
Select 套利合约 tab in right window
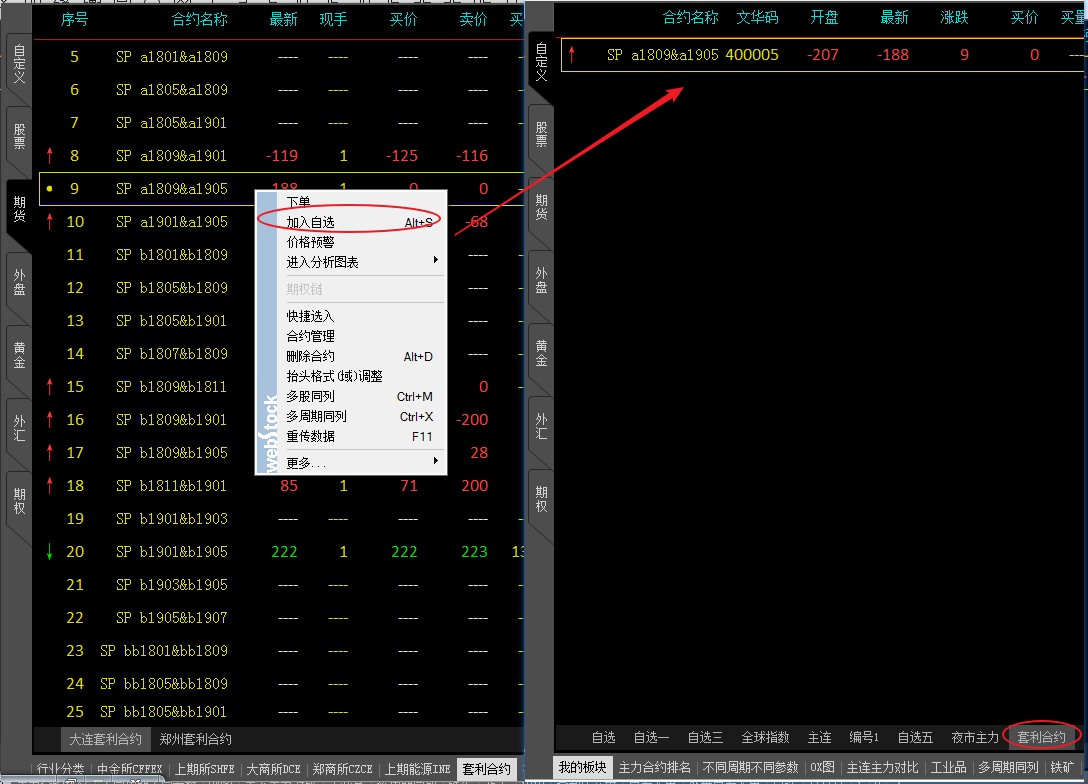click(x=1042, y=737)
